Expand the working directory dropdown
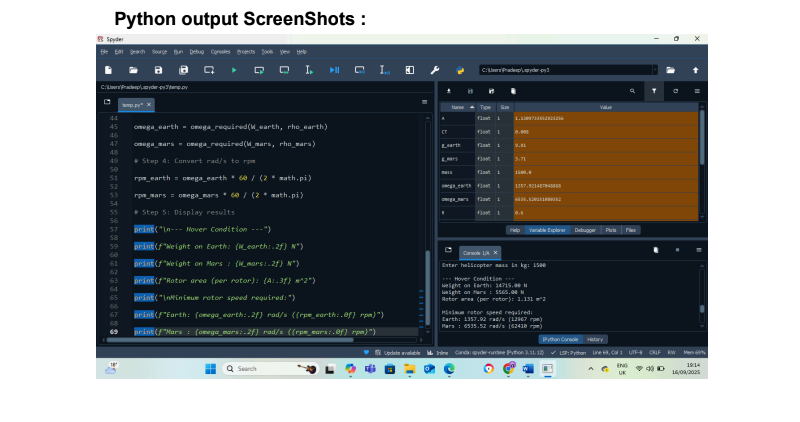Viewport: 800px width, 422px height. [x=655, y=70]
